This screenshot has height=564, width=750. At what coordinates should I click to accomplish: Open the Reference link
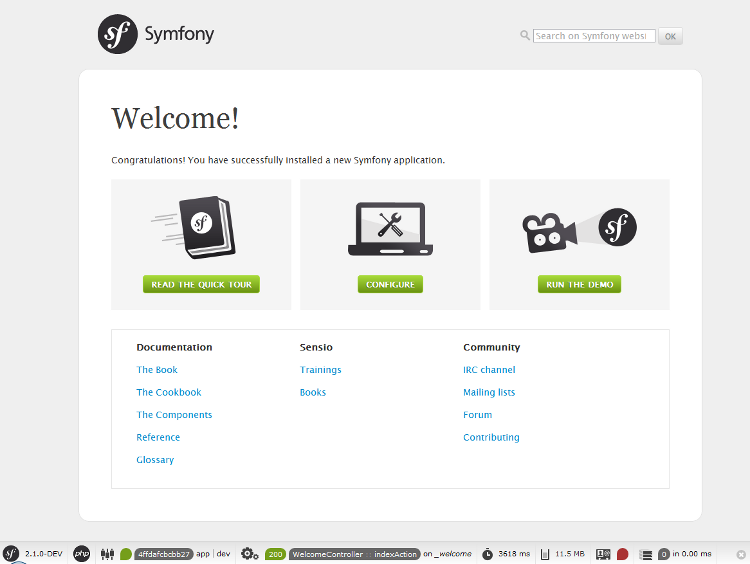(158, 437)
